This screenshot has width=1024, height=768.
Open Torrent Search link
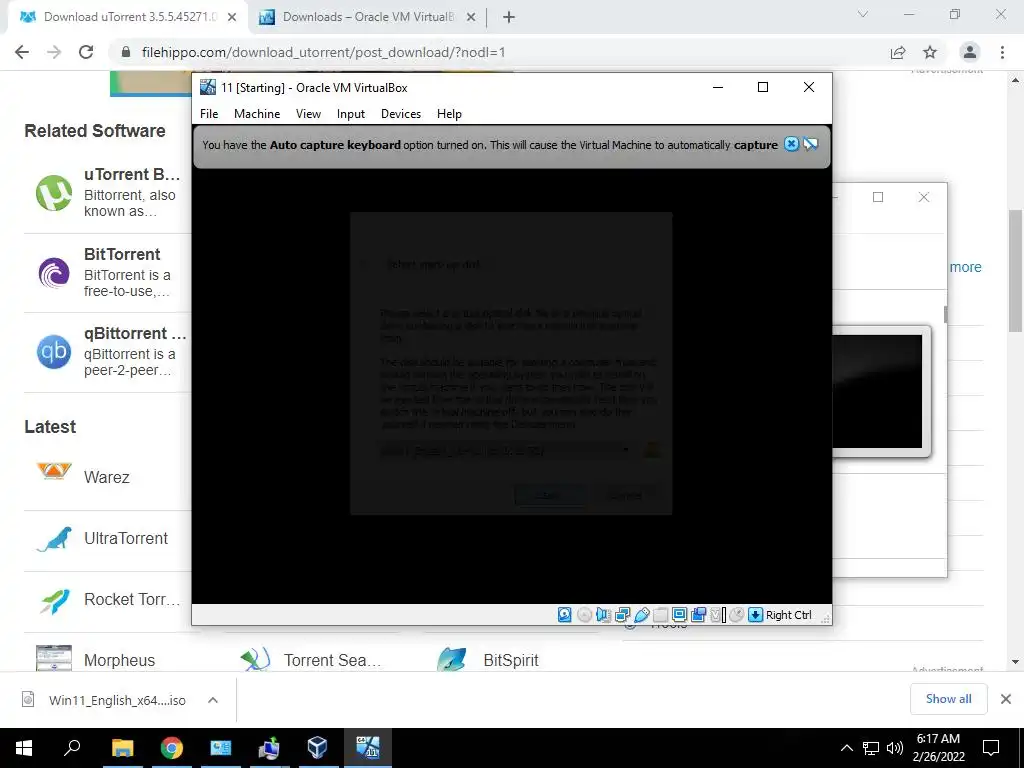[x=332, y=660]
